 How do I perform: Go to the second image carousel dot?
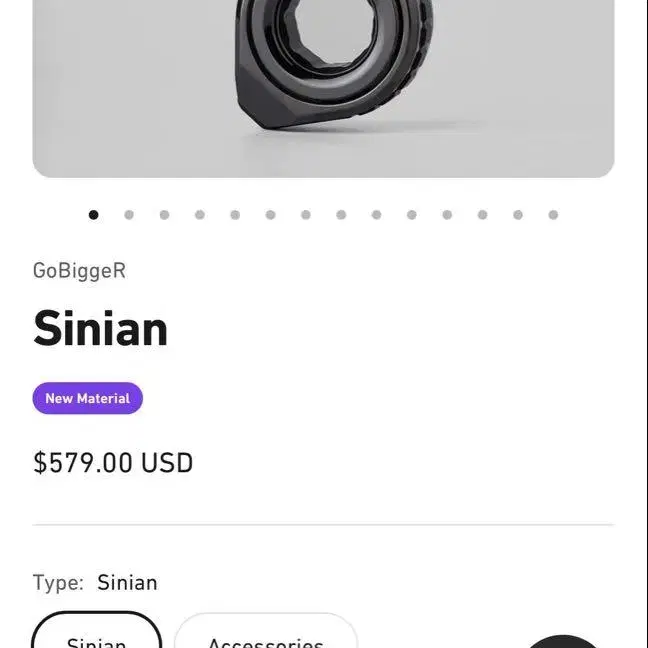pos(129,215)
